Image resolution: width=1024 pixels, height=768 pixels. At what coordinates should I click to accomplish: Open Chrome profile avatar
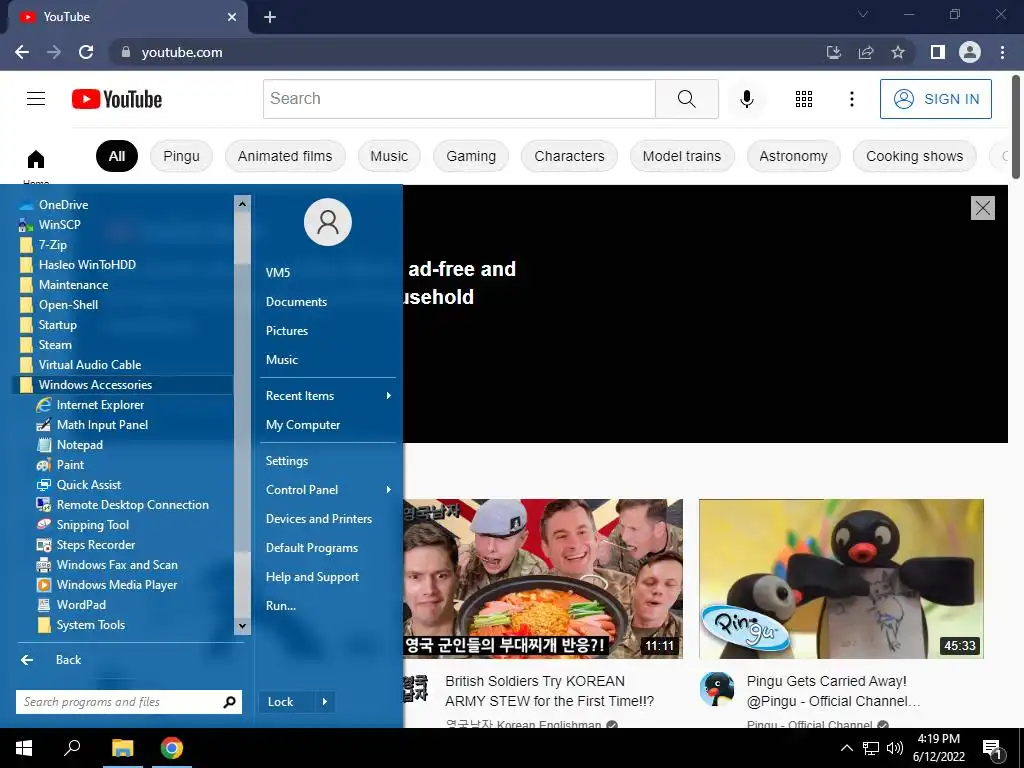coord(969,52)
